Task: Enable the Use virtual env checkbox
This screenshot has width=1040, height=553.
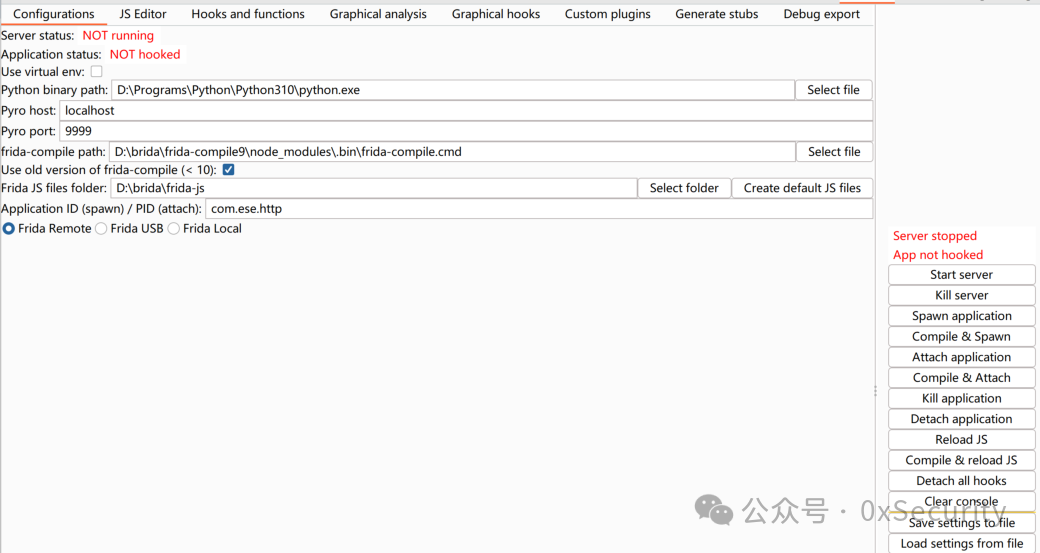Action: [97, 72]
